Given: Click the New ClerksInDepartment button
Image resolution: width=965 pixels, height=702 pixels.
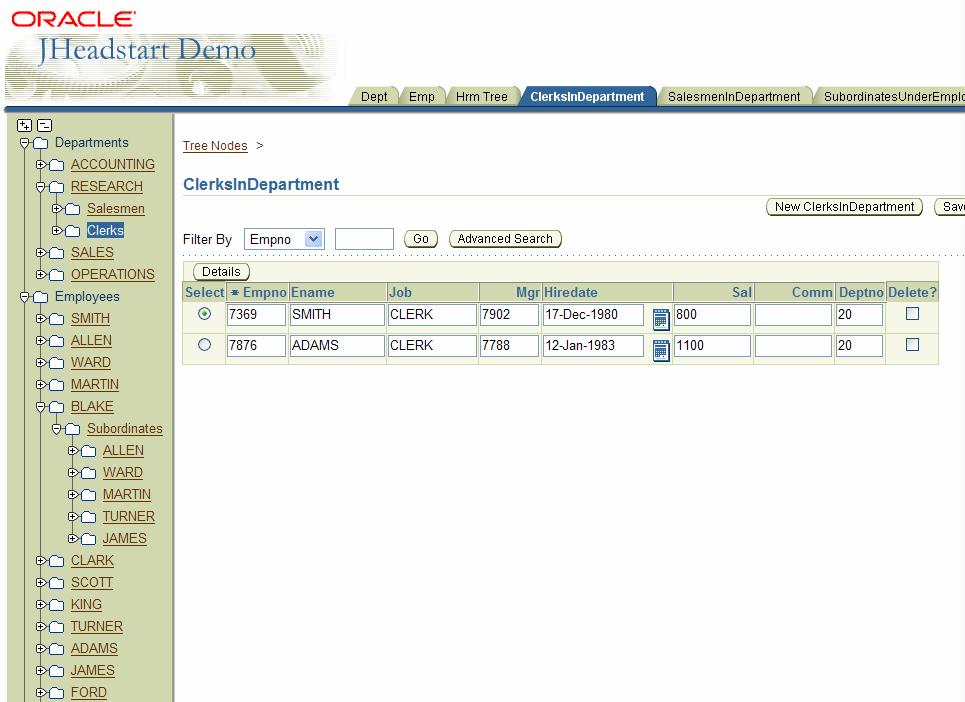Looking at the screenshot, I should (x=844, y=207).
